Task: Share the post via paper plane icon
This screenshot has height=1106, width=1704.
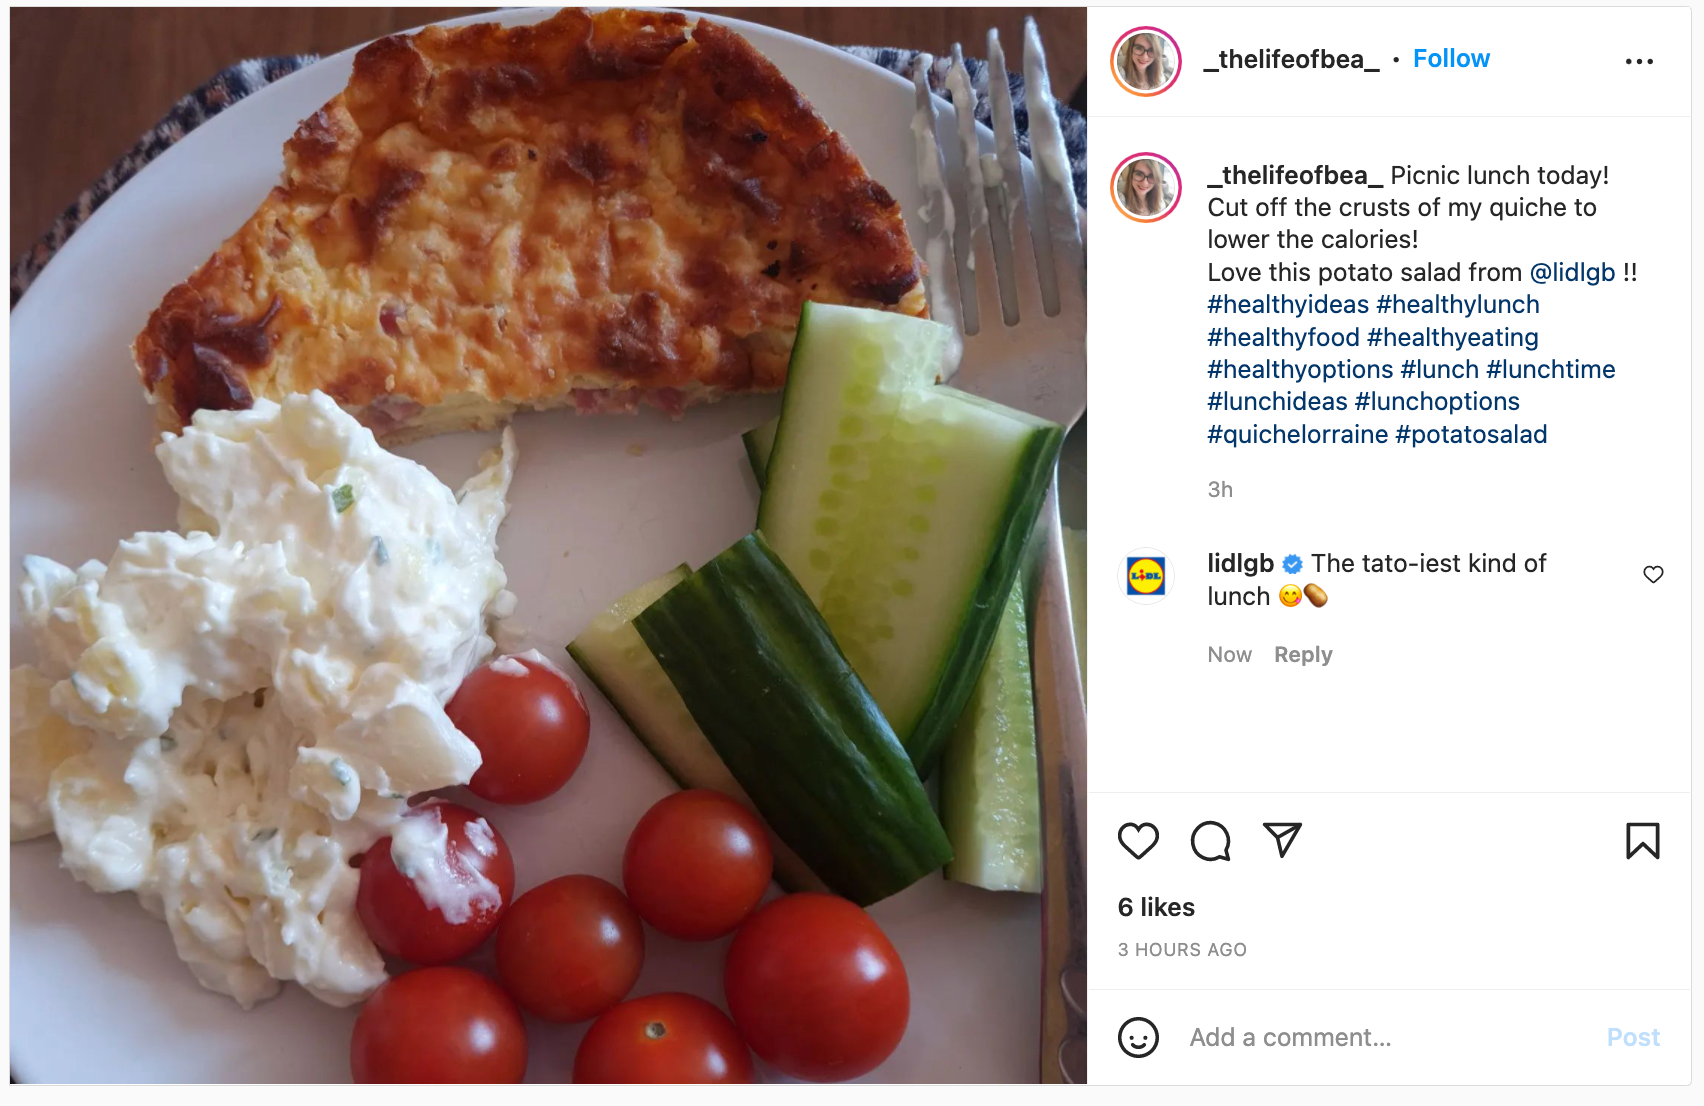Action: [x=1282, y=840]
